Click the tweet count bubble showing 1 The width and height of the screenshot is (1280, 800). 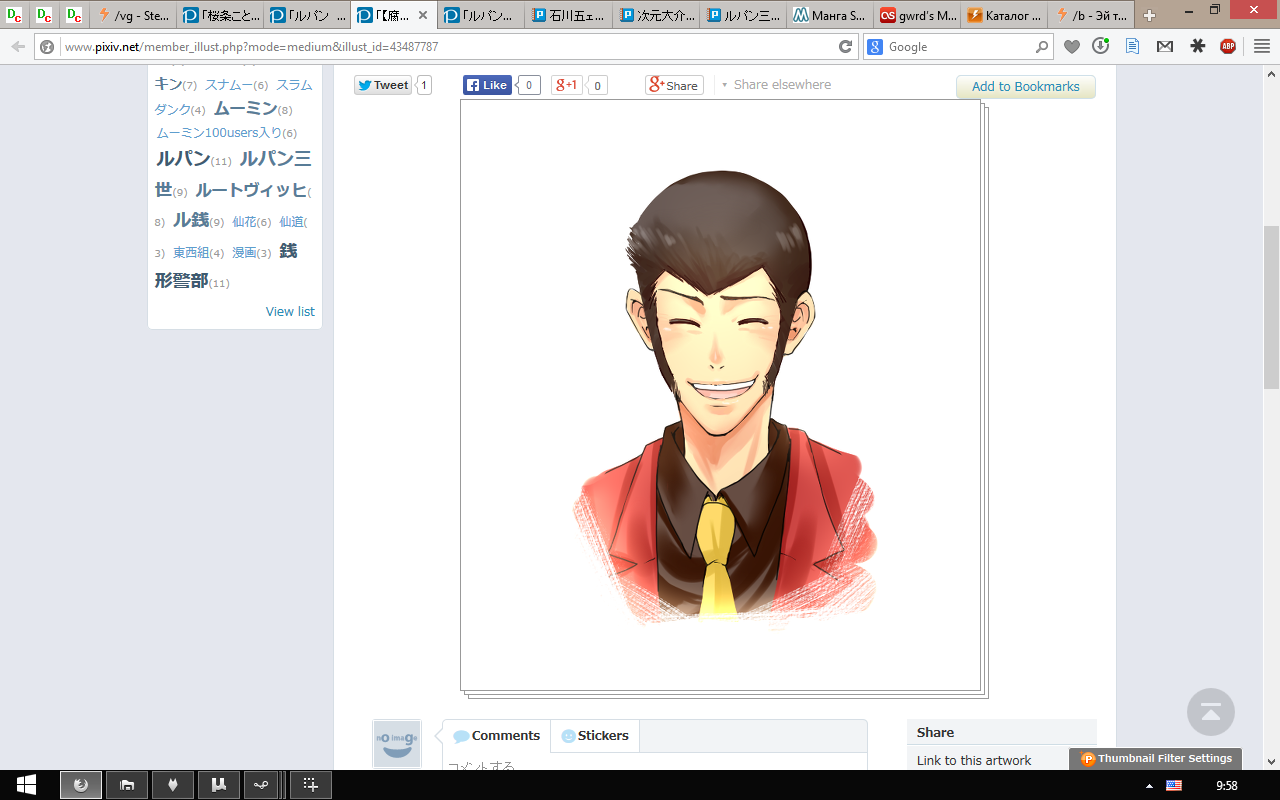pos(424,85)
